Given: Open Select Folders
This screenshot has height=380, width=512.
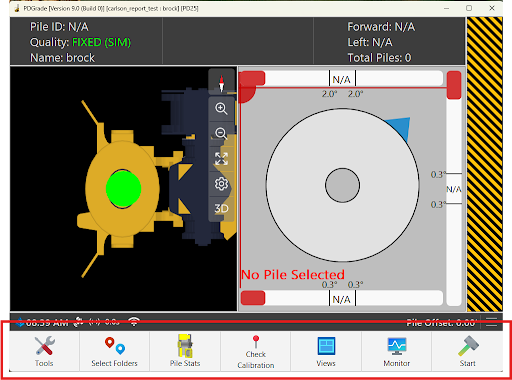Looking at the screenshot, I should [114, 351].
